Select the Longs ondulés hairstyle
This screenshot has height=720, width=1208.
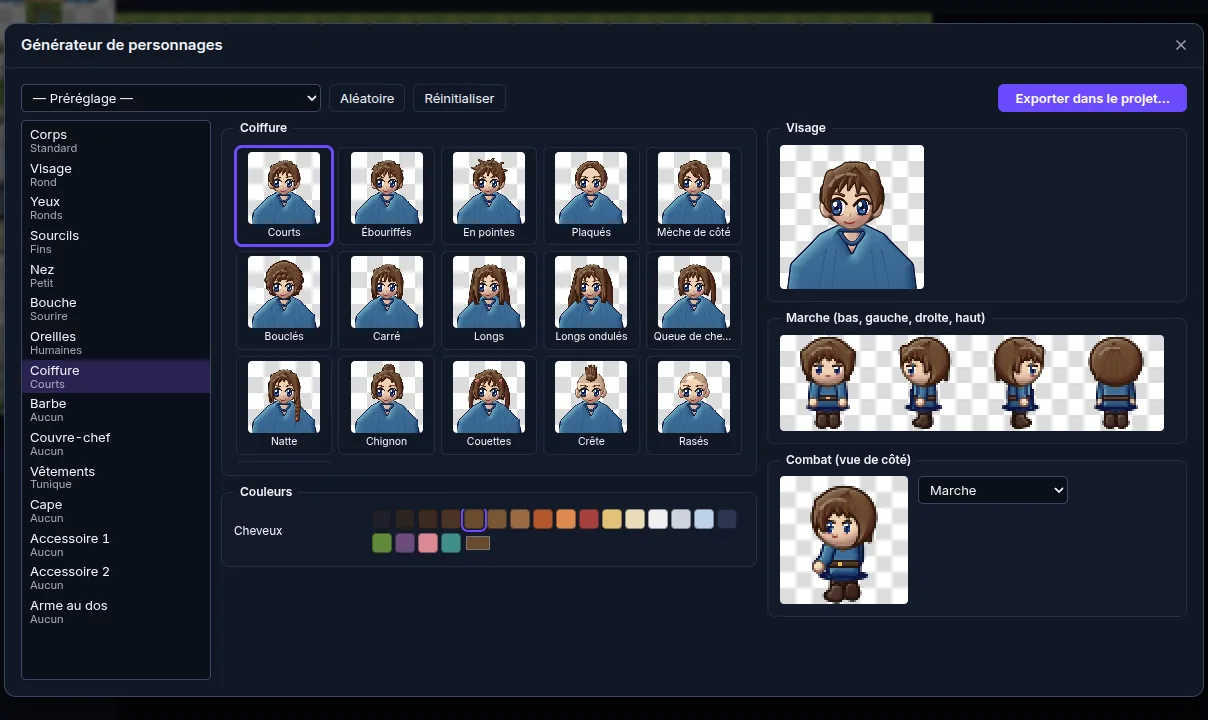tap(591, 300)
